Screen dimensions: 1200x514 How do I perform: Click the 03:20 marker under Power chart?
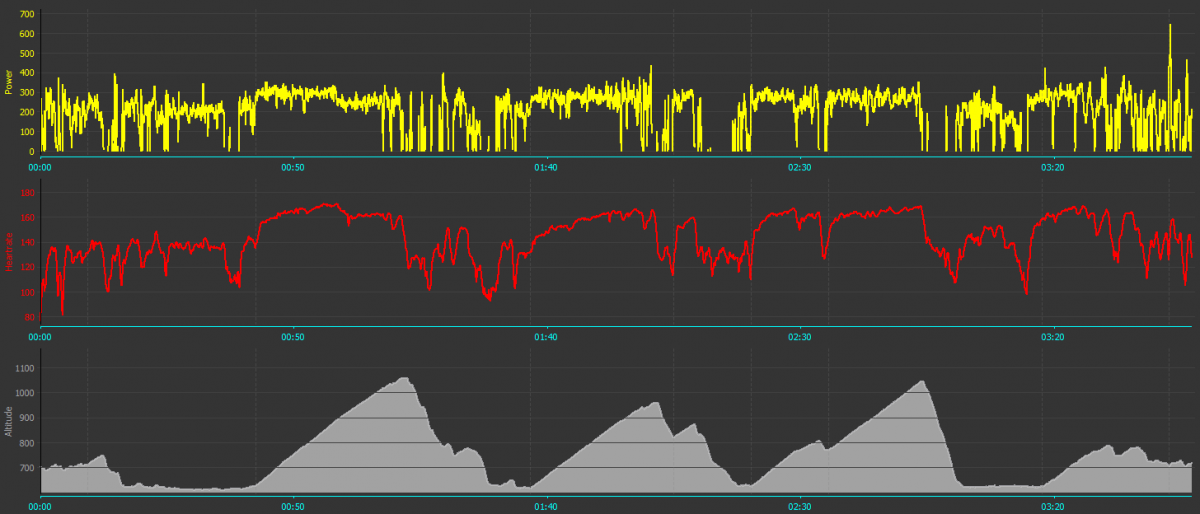tap(1053, 166)
